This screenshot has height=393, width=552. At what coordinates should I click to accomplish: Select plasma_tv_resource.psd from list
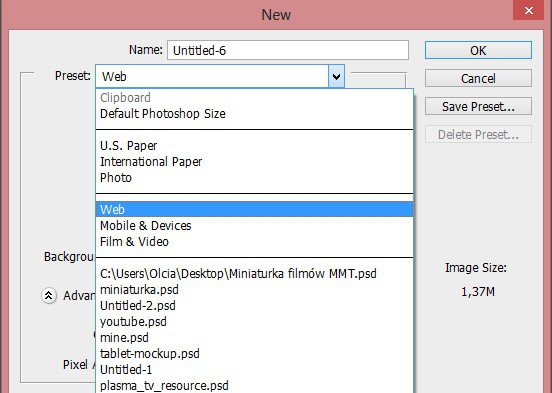(x=254, y=385)
